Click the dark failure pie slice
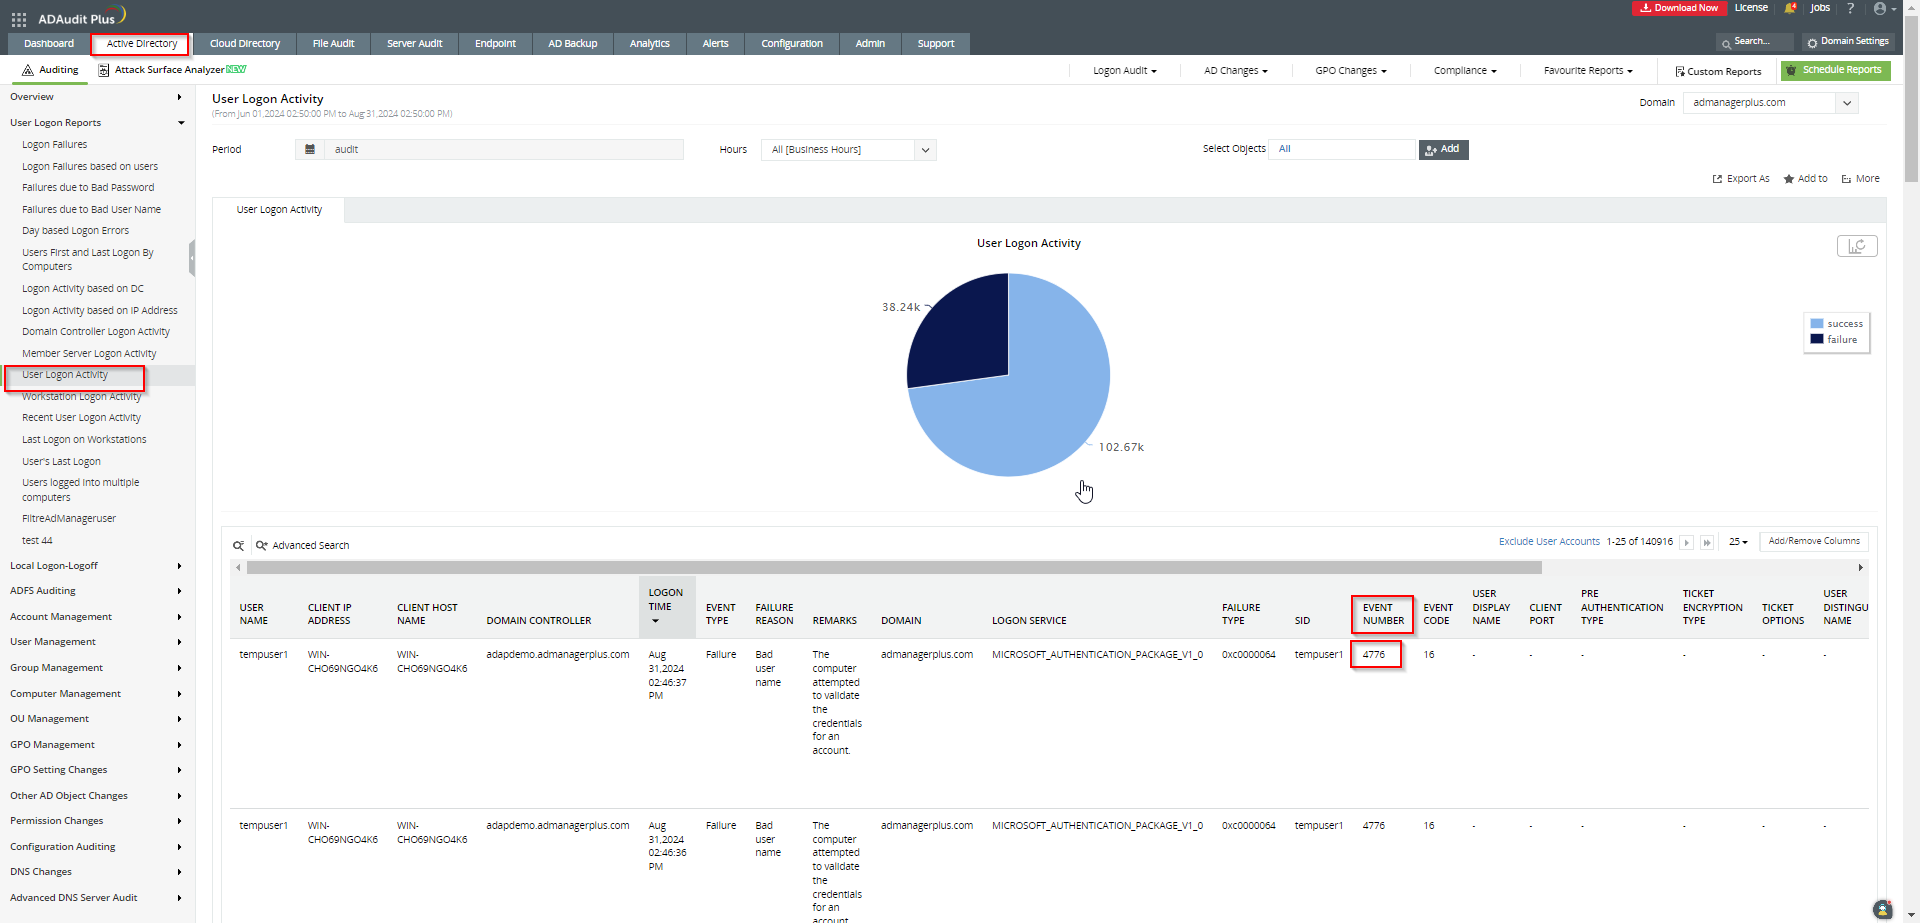The width and height of the screenshot is (1920, 923). (965, 333)
